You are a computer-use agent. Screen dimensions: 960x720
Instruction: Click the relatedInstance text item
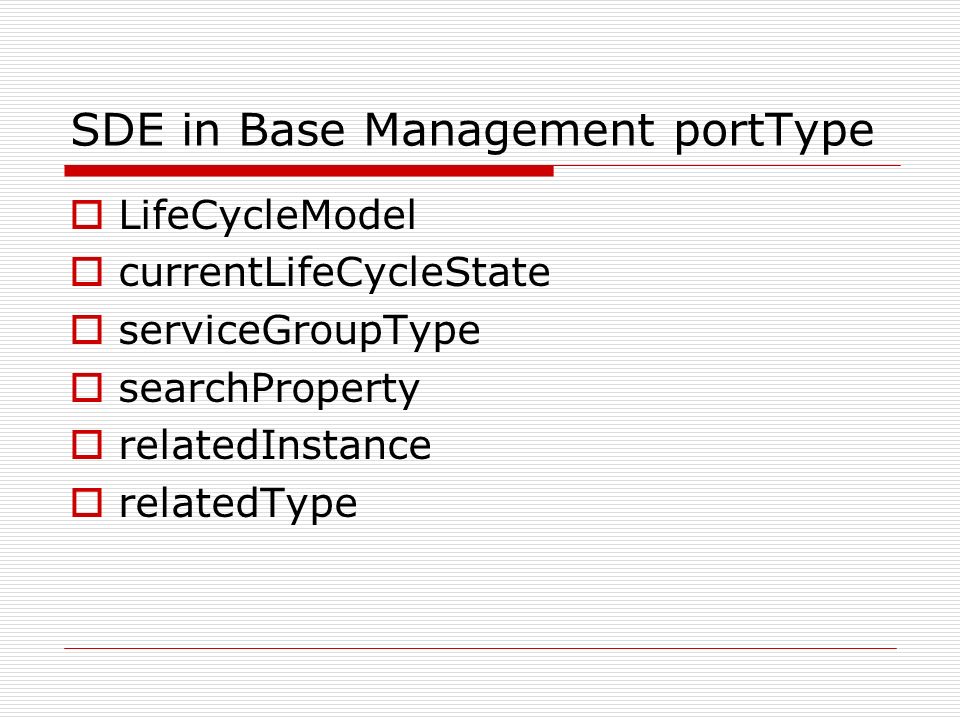(276, 445)
